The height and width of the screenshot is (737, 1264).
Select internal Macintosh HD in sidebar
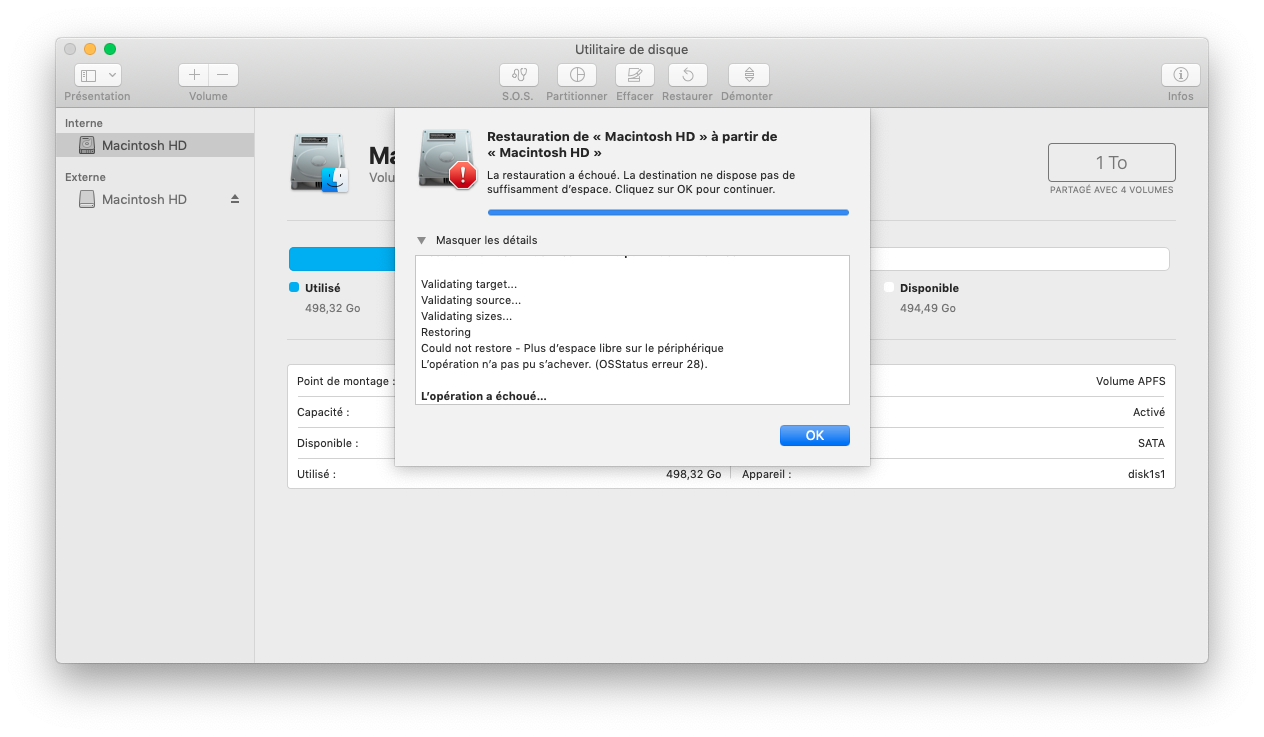click(x=155, y=145)
